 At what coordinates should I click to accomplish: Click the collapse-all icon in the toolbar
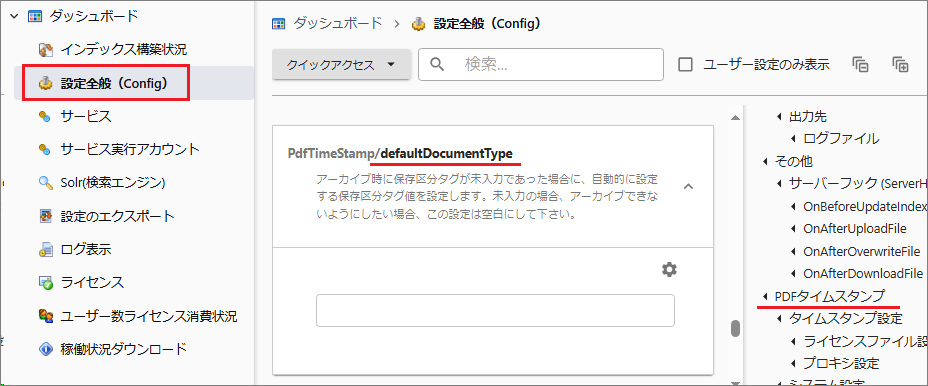click(x=861, y=65)
